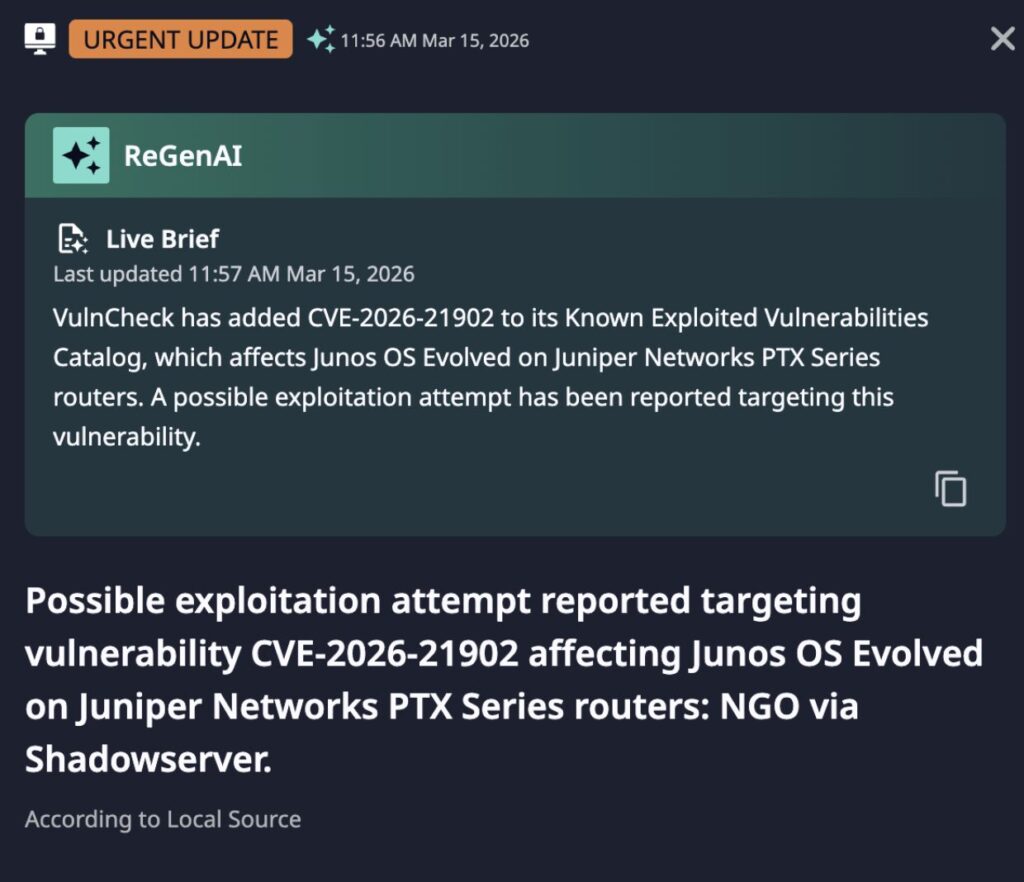Viewport: 1024px width, 882px height.
Task: Click the sparkle icon beside the timestamp
Action: point(320,38)
